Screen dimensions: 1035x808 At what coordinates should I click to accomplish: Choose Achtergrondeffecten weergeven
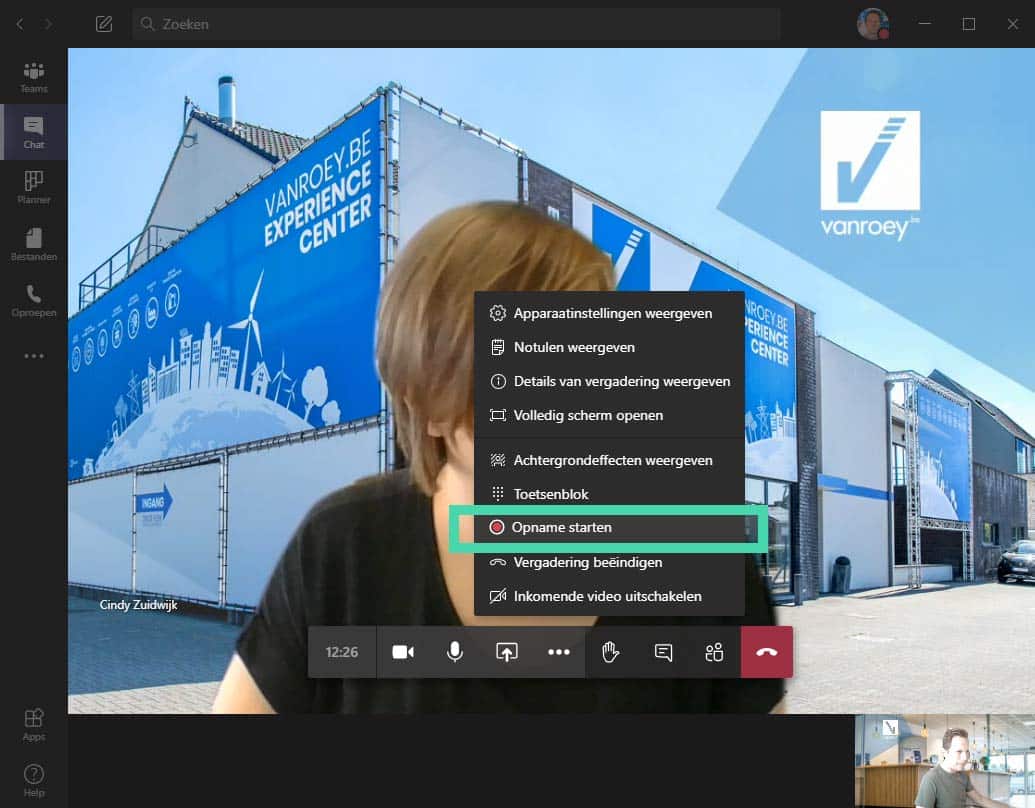(x=609, y=460)
